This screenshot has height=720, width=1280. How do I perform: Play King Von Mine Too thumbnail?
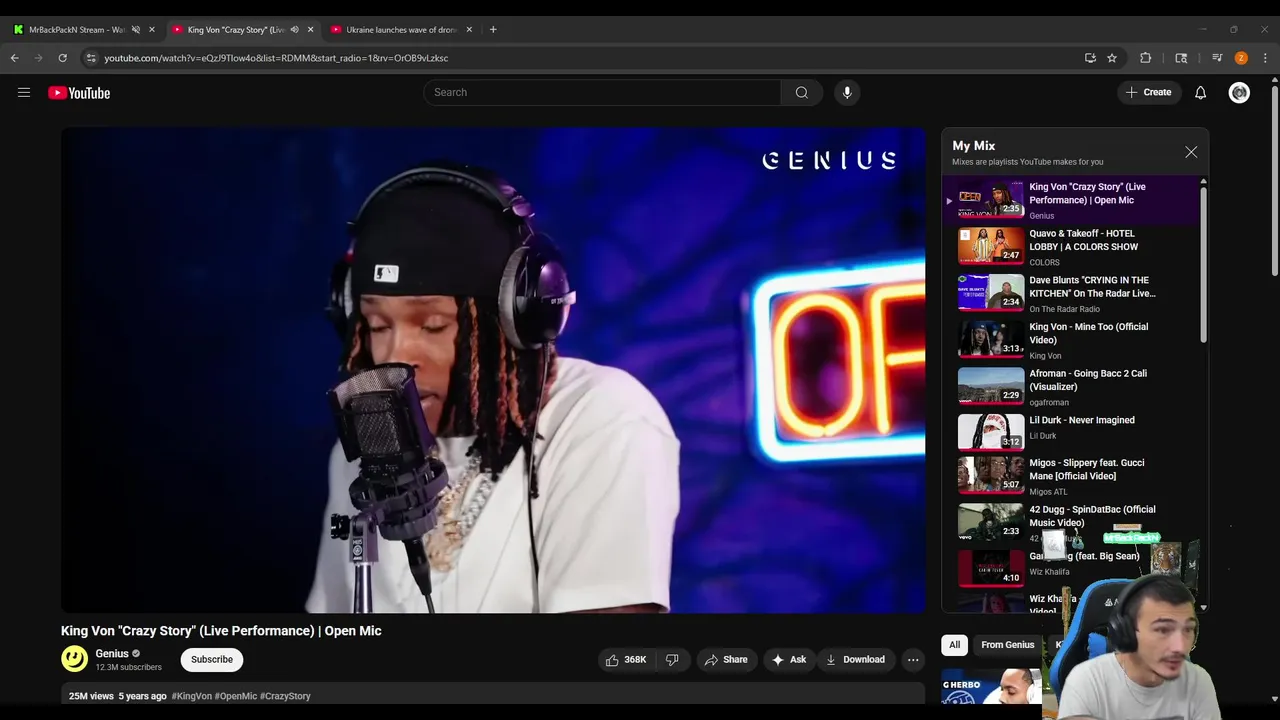(x=991, y=340)
